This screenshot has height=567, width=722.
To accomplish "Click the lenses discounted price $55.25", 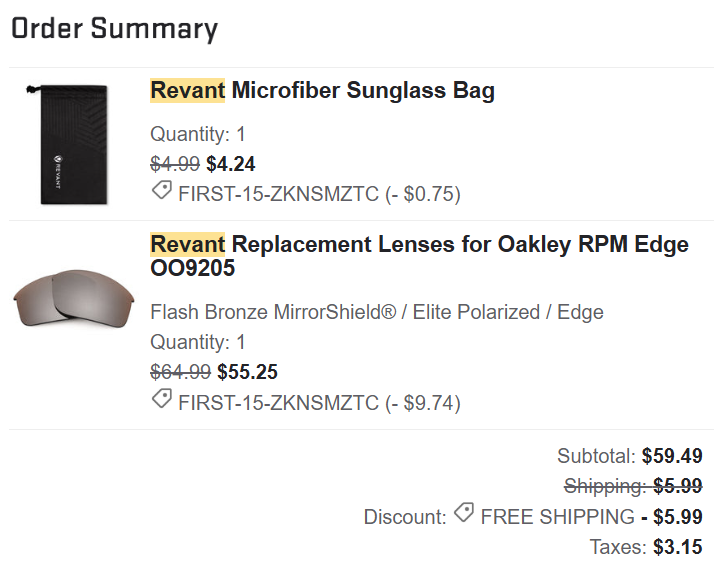I will pos(247,372).
